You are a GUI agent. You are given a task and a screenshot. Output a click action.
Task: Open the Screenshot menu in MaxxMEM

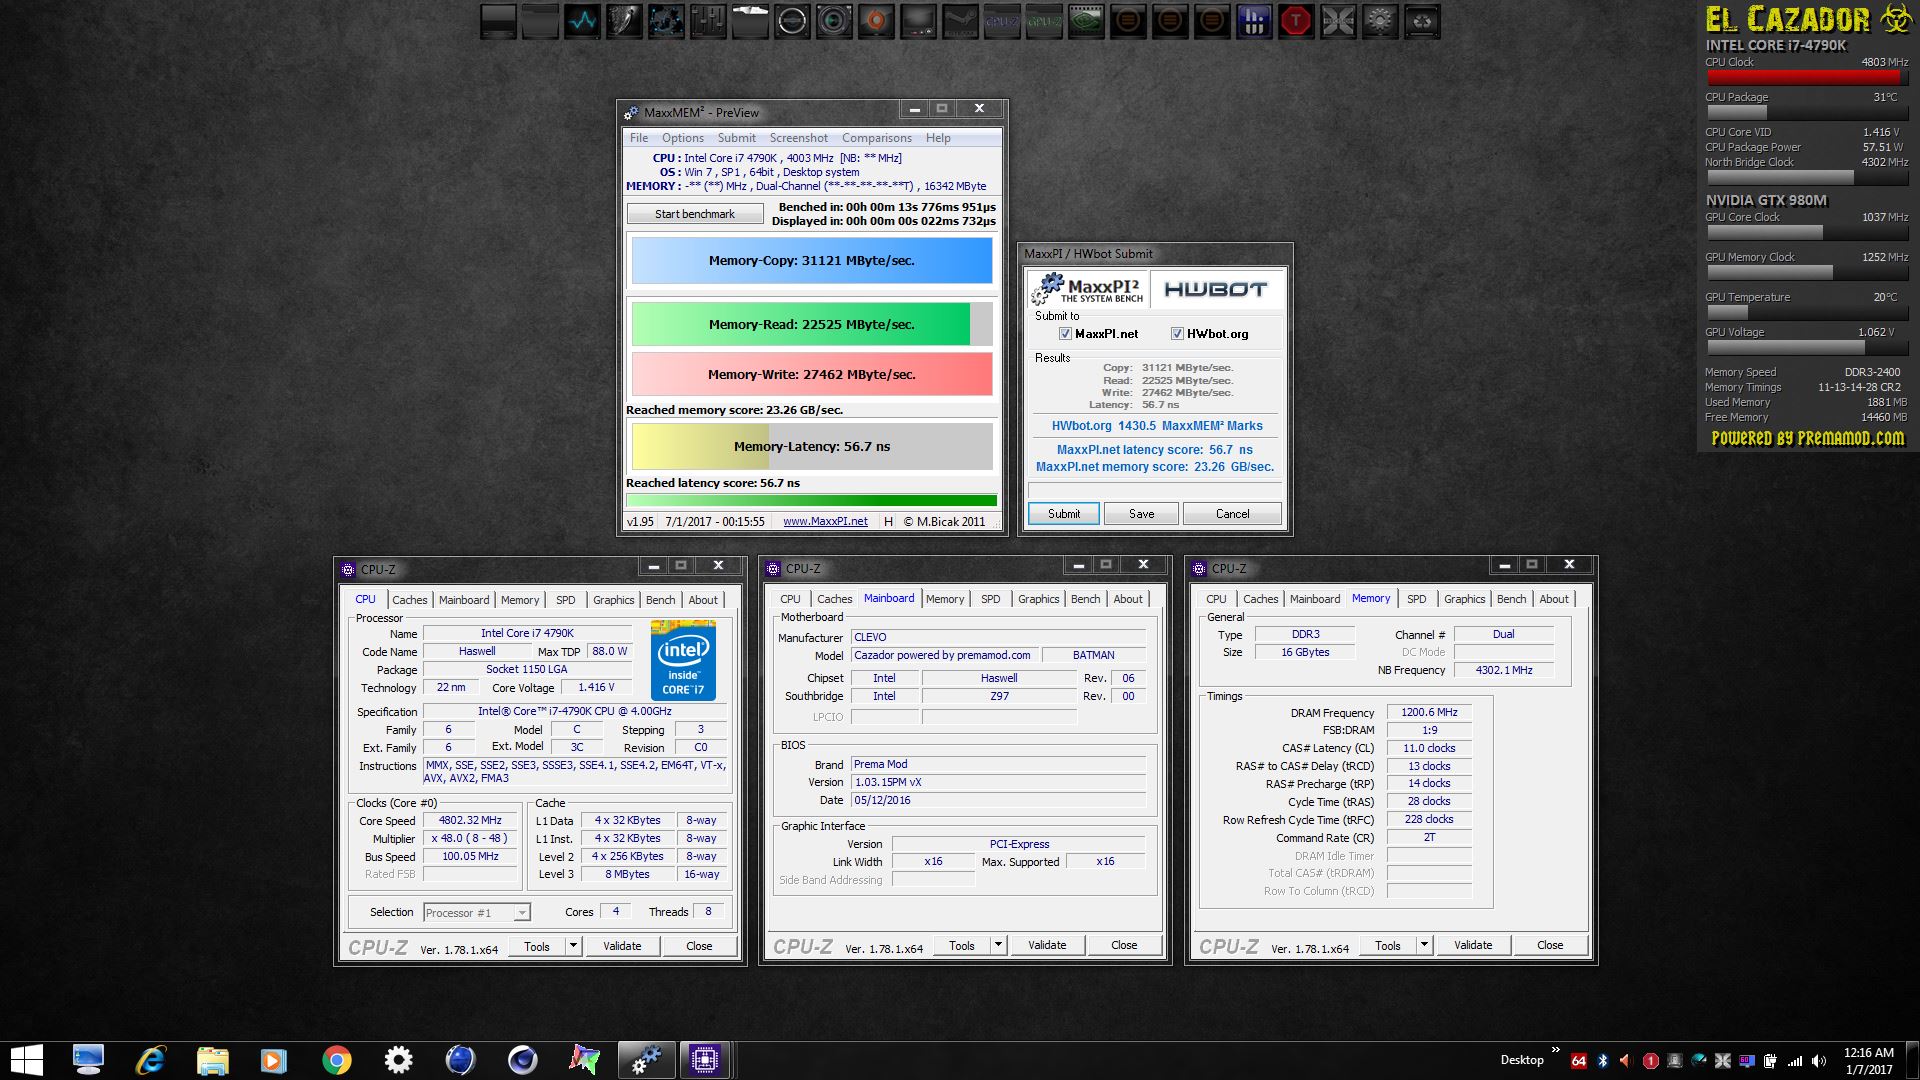(x=799, y=138)
